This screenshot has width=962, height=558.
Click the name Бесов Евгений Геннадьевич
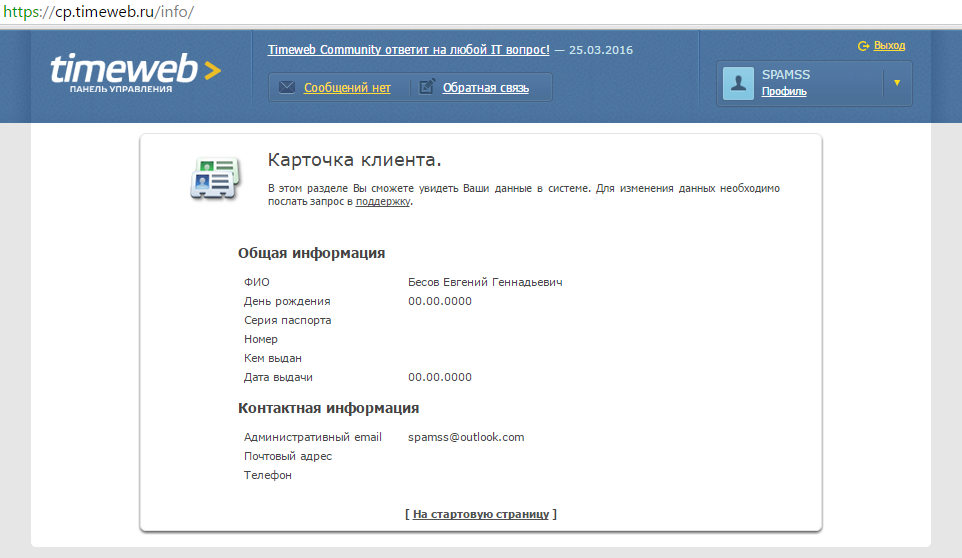(x=485, y=282)
